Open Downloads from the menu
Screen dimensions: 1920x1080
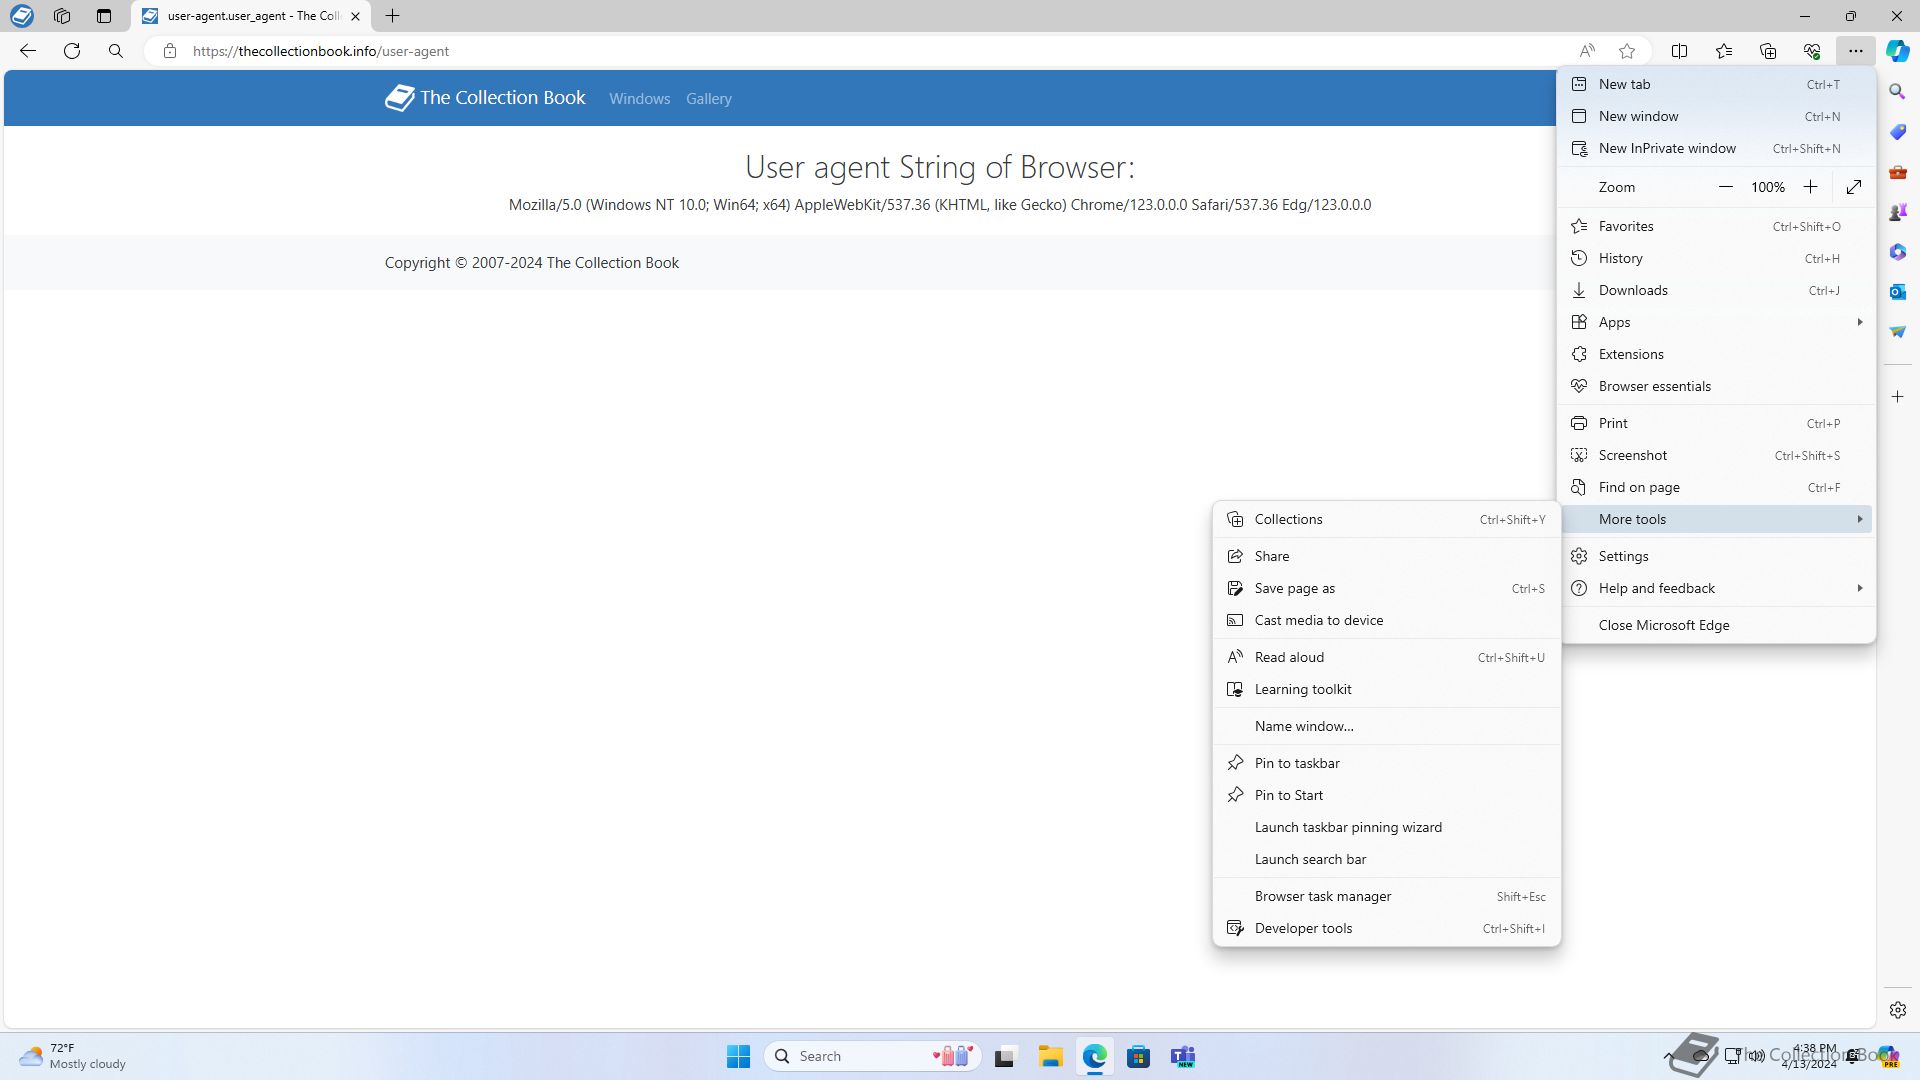1716,290
